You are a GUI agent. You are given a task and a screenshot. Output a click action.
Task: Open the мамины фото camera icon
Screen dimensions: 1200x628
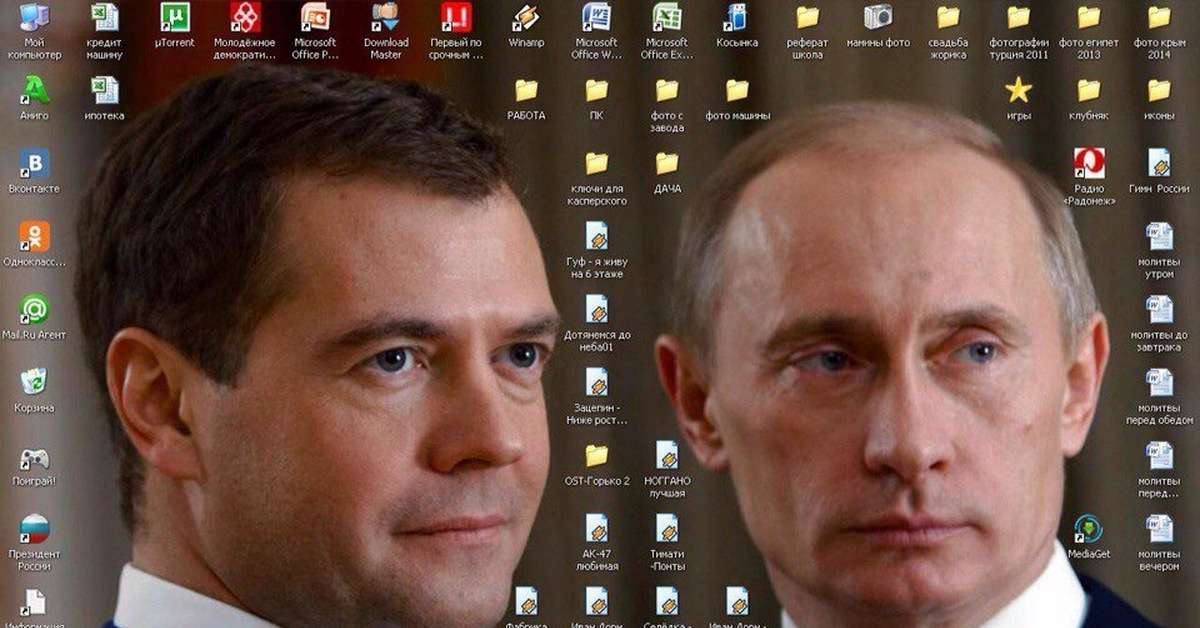877,18
